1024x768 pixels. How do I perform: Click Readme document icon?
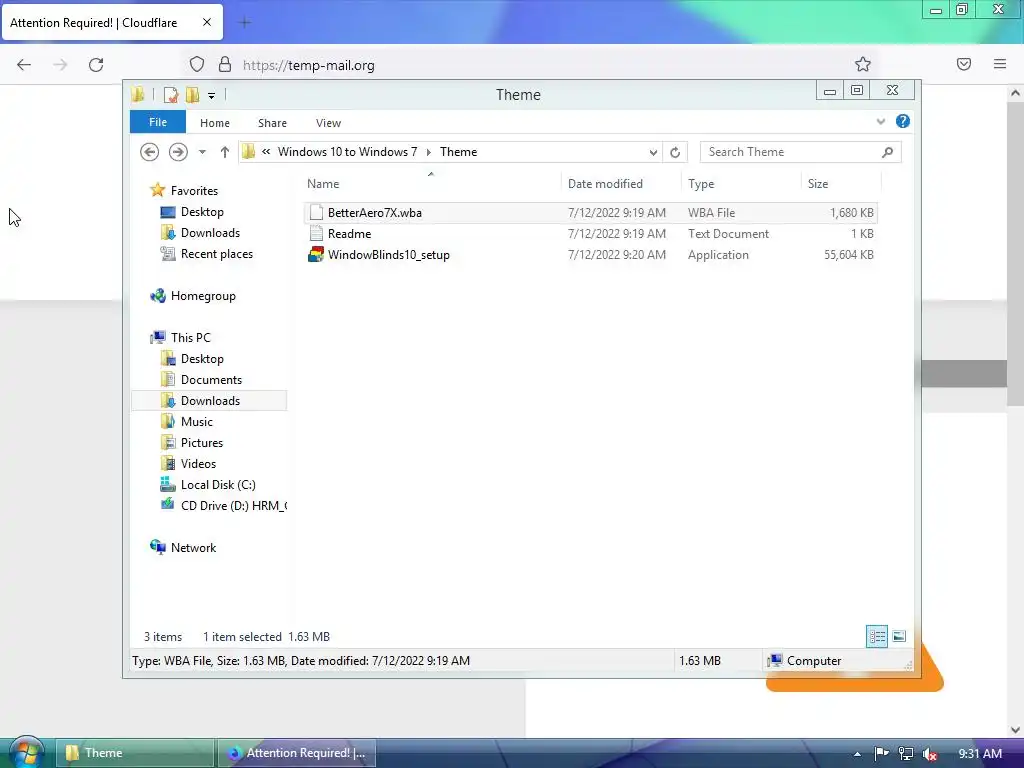point(316,233)
